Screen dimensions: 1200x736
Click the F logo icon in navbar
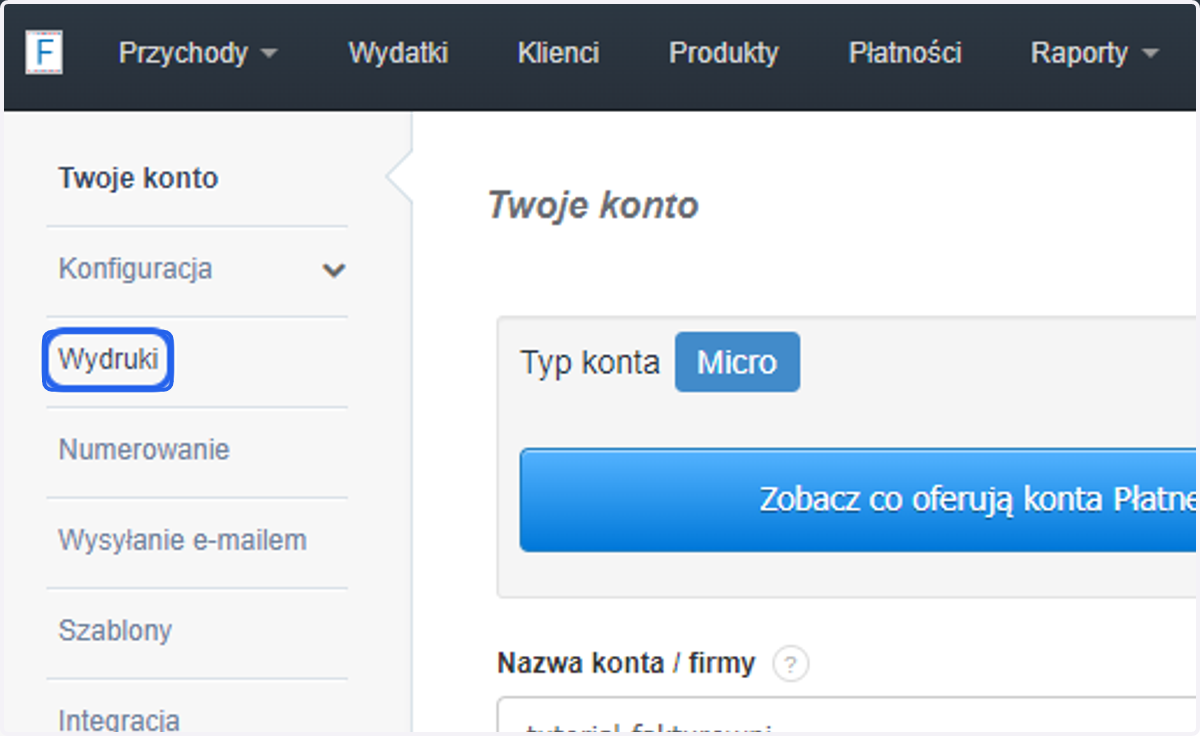44,53
